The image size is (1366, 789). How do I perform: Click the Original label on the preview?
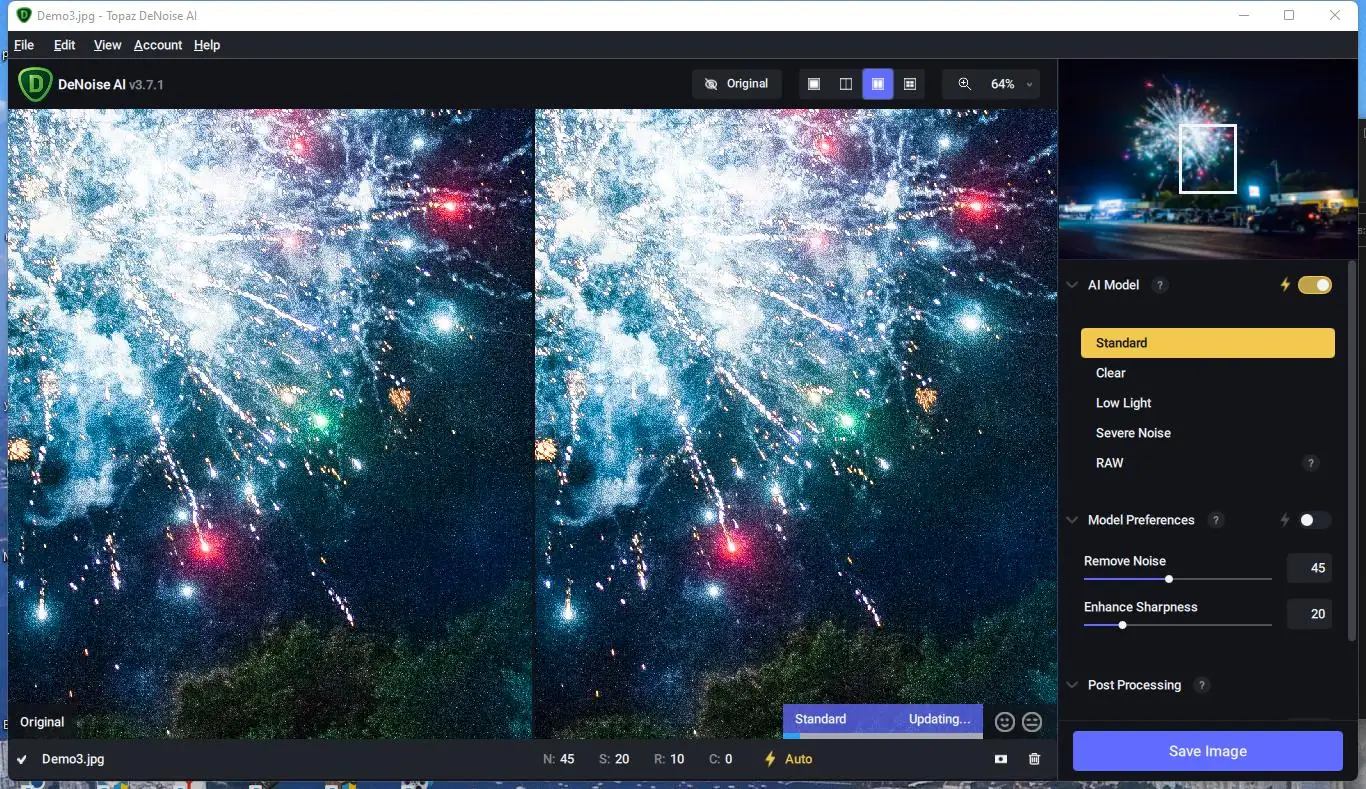point(42,722)
